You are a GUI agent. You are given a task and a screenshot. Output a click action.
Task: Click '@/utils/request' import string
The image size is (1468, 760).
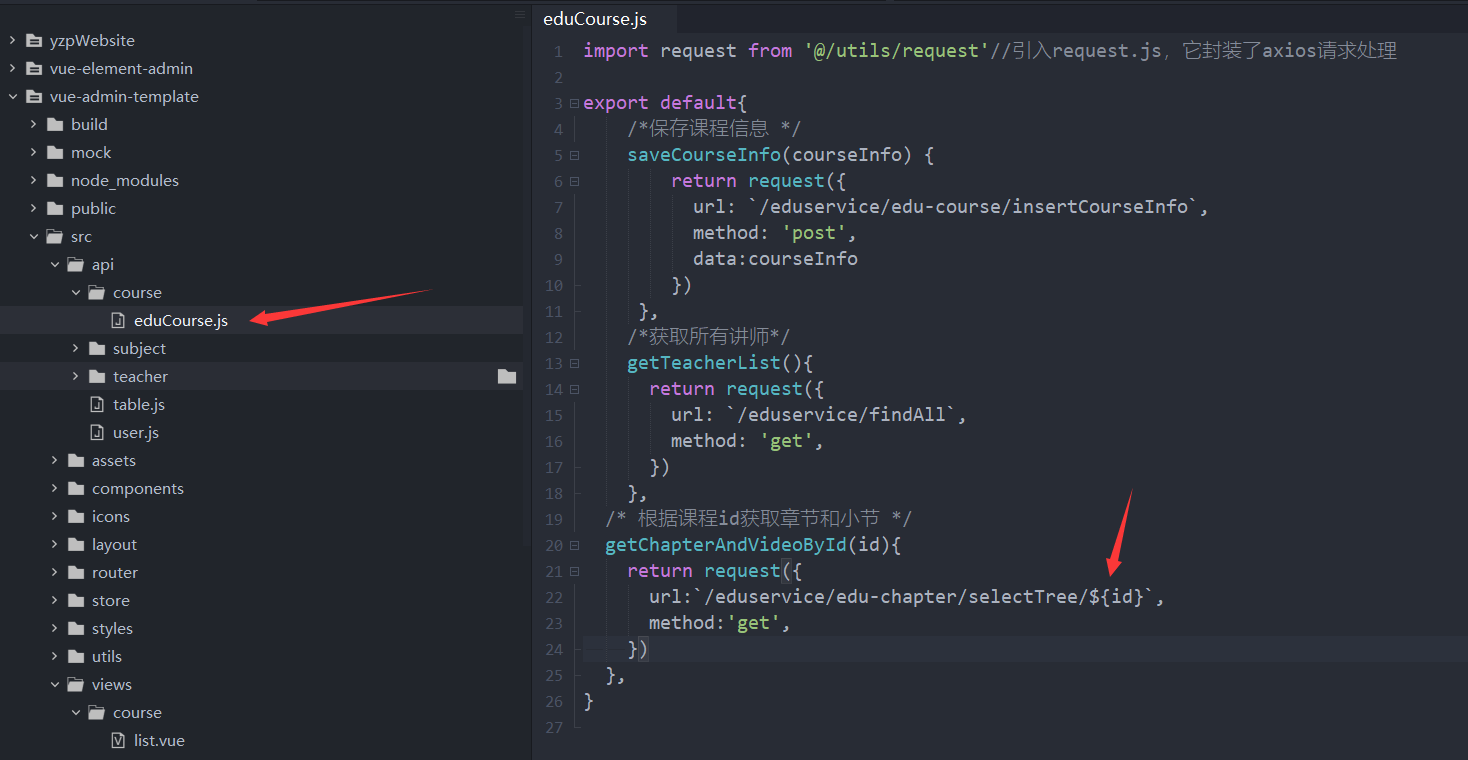[x=896, y=51]
